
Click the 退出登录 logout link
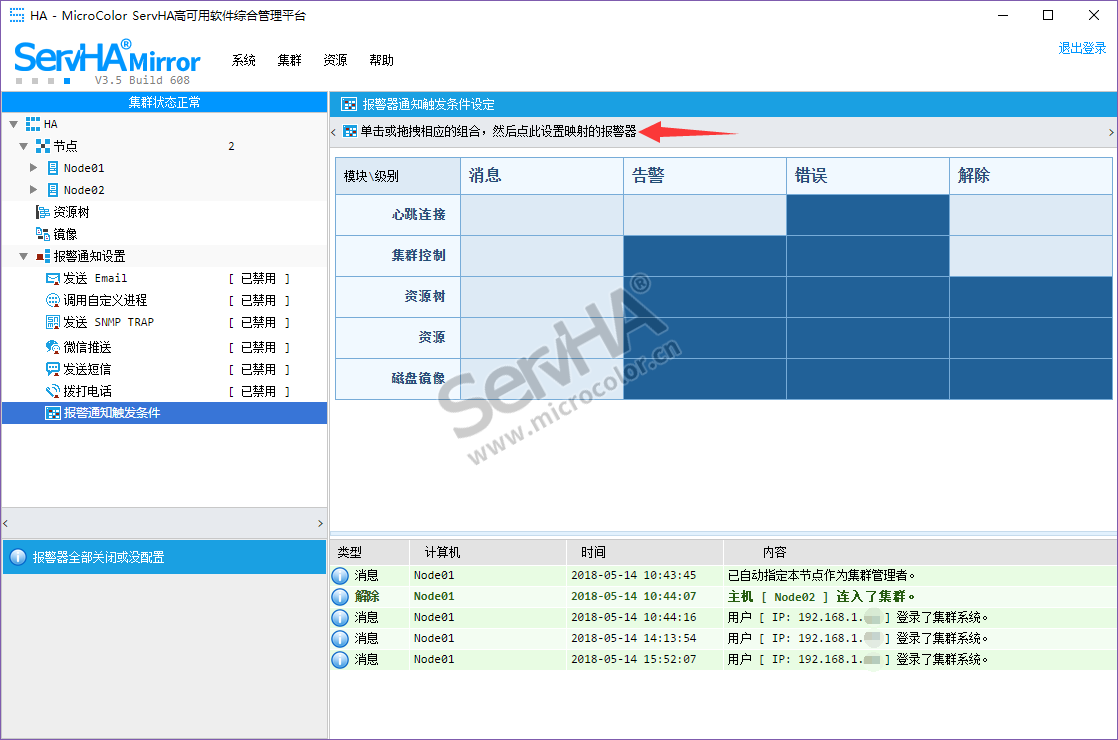tap(1082, 48)
